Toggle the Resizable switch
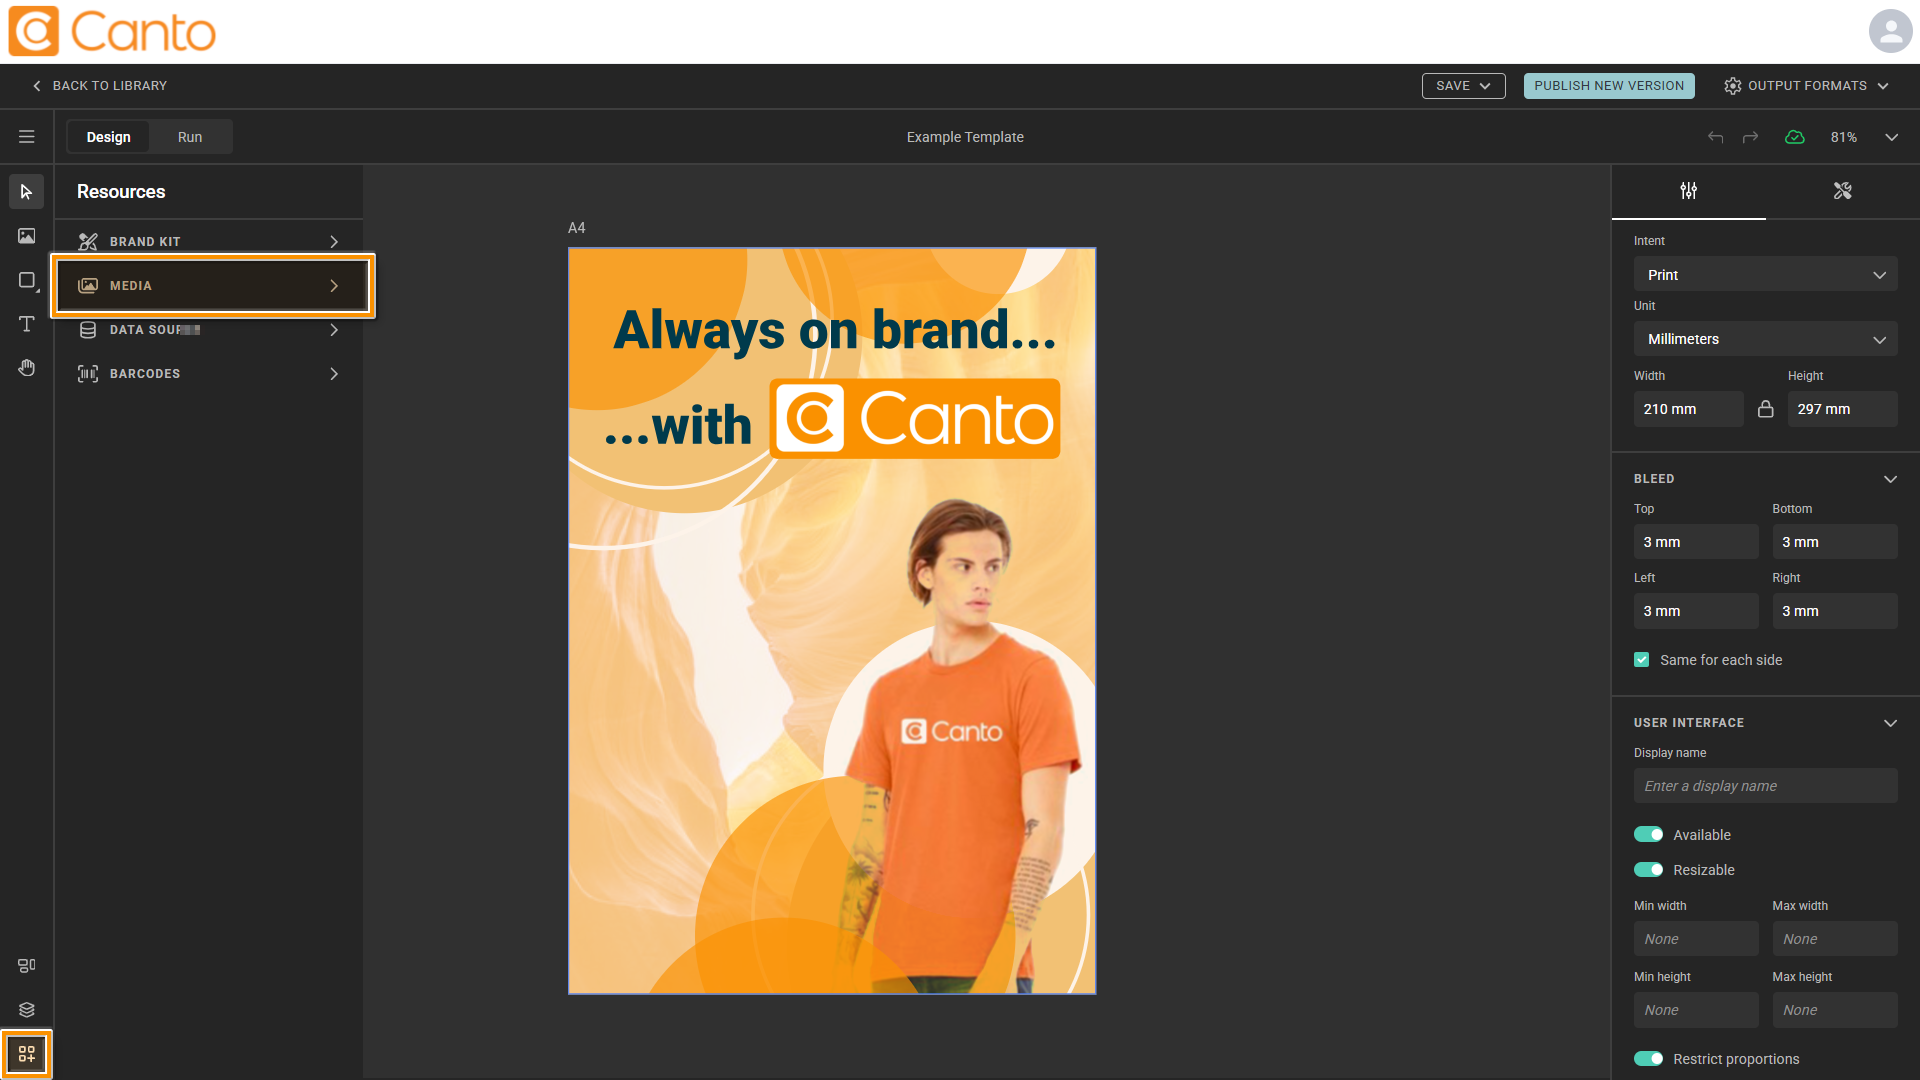Image resolution: width=1920 pixels, height=1080 pixels. point(1649,870)
